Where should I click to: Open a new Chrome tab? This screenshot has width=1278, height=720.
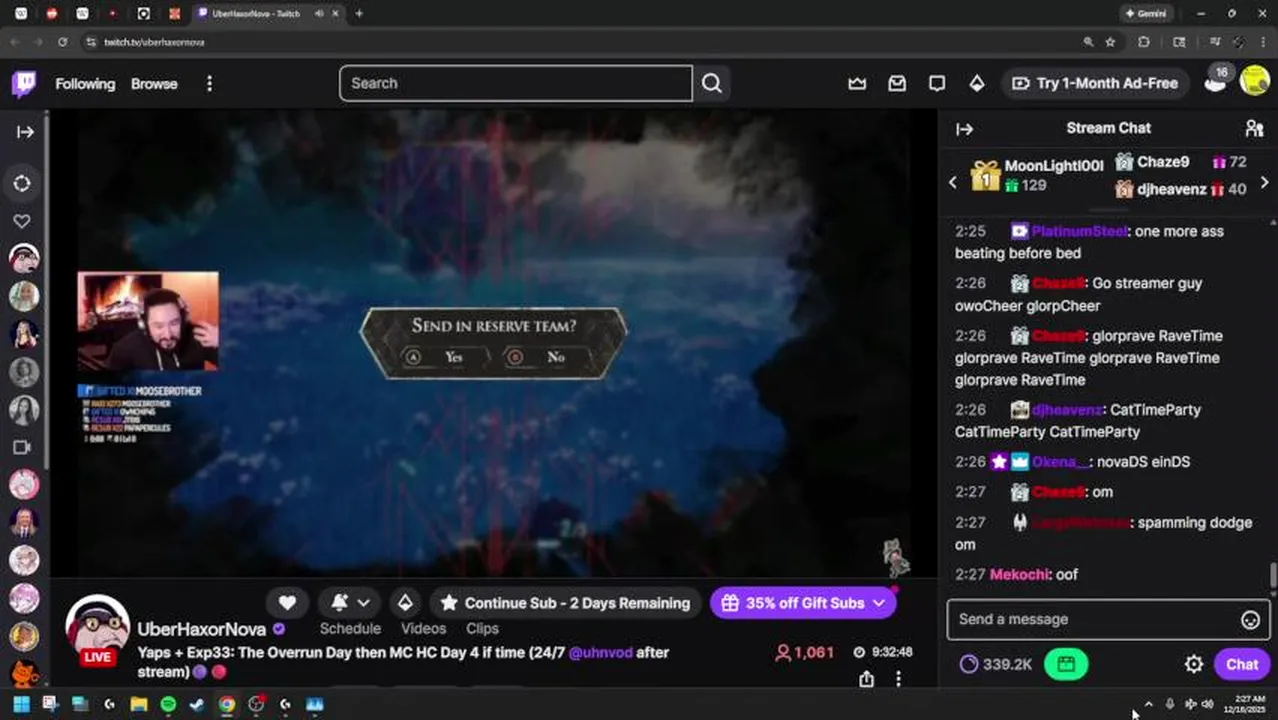pyautogui.click(x=359, y=13)
